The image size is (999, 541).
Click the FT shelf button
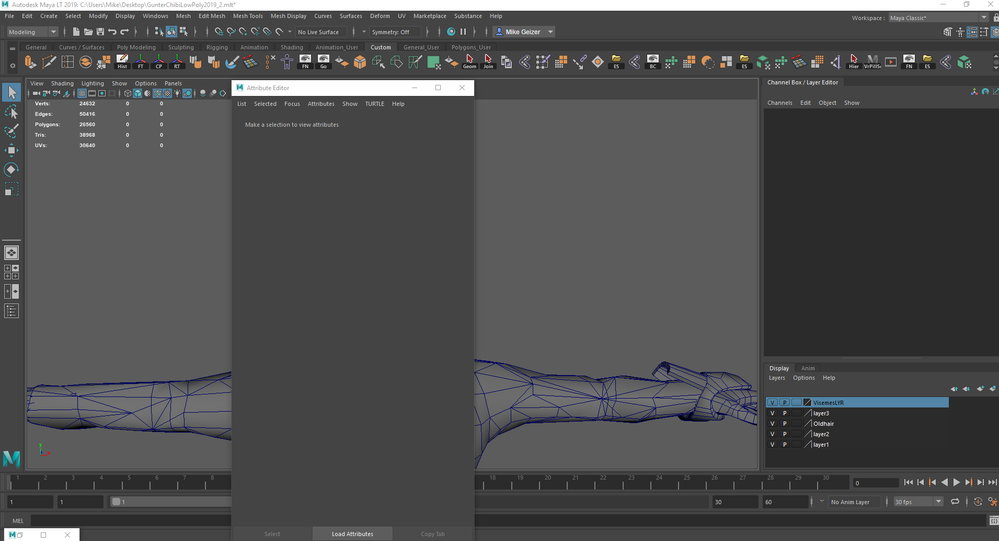(x=140, y=62)
